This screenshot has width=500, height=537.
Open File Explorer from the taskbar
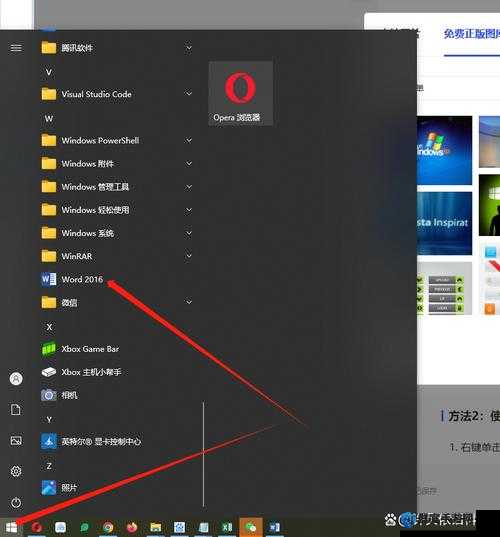(155, 527)
